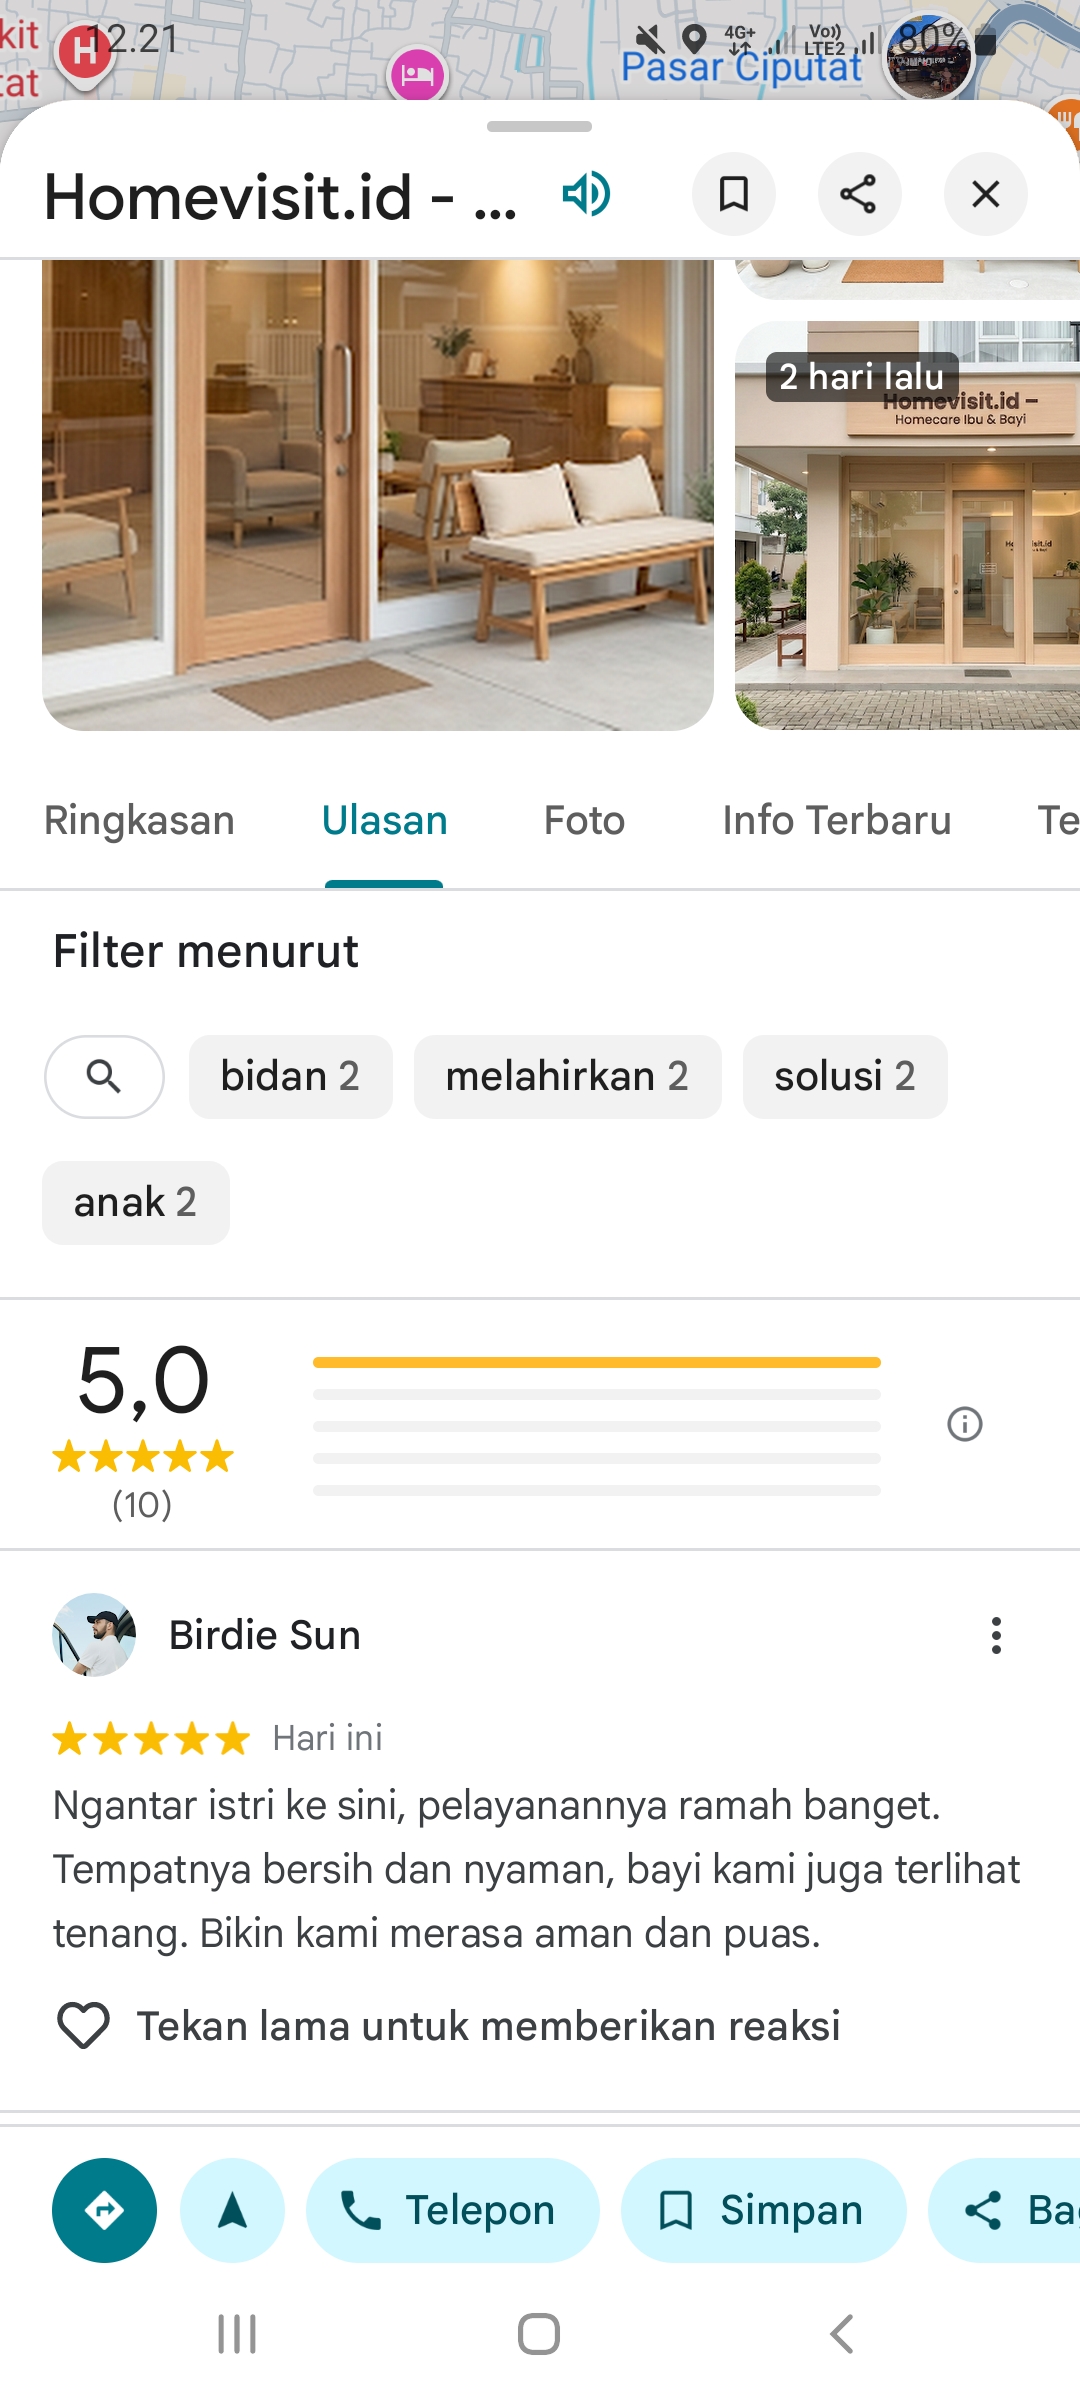Tap the blue directions icon button

(x=104, y=2210)
